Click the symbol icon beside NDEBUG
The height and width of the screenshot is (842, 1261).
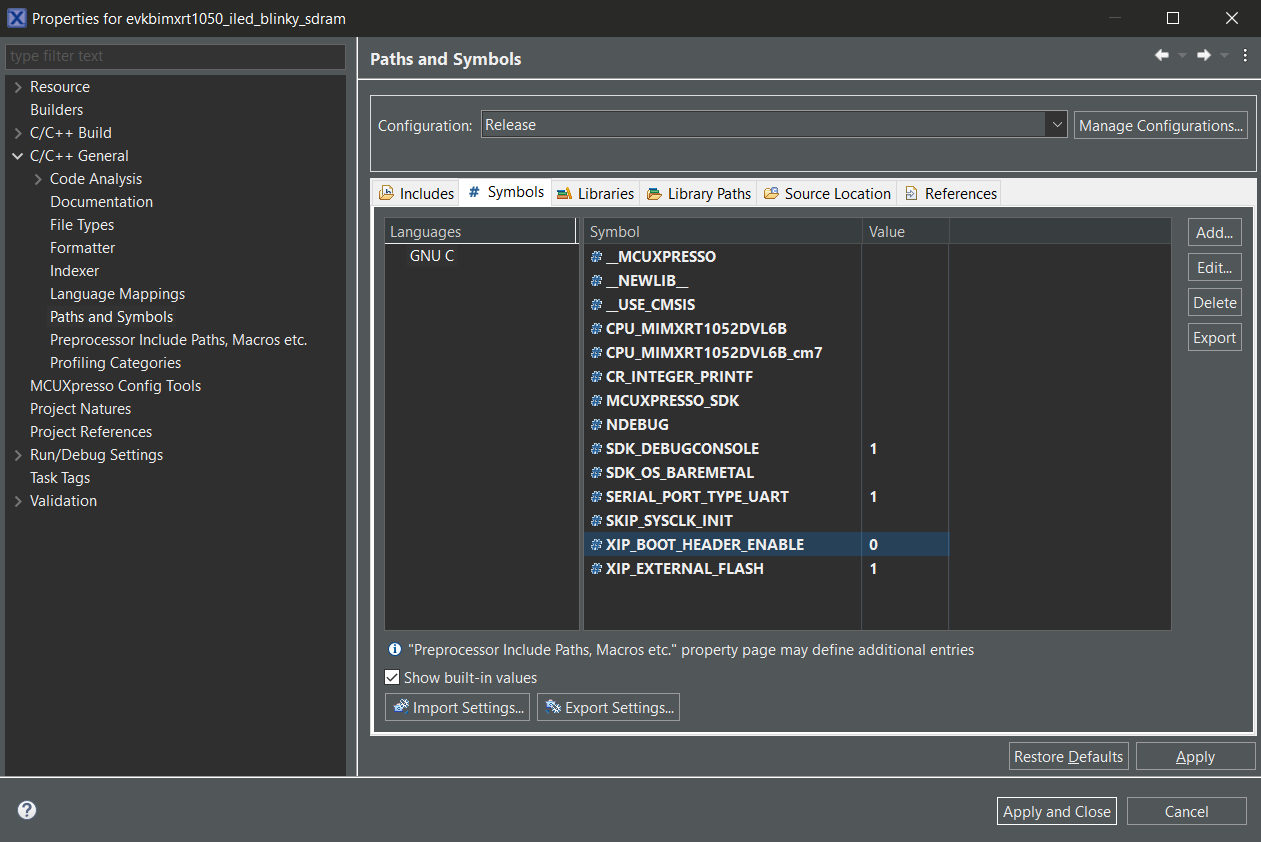[x=595, y=424]
